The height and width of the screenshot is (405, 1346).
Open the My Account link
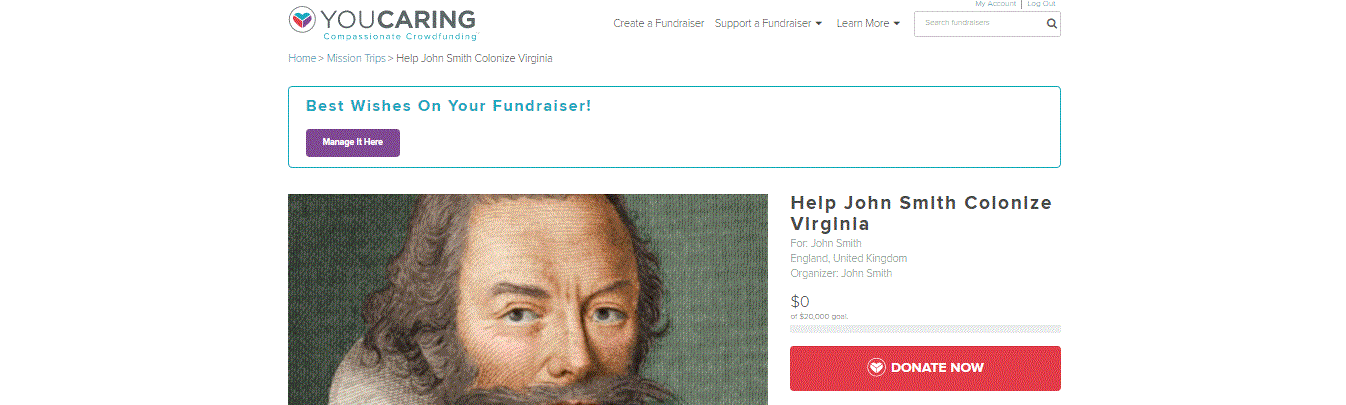pyautogui.click(x=995, y=4)
